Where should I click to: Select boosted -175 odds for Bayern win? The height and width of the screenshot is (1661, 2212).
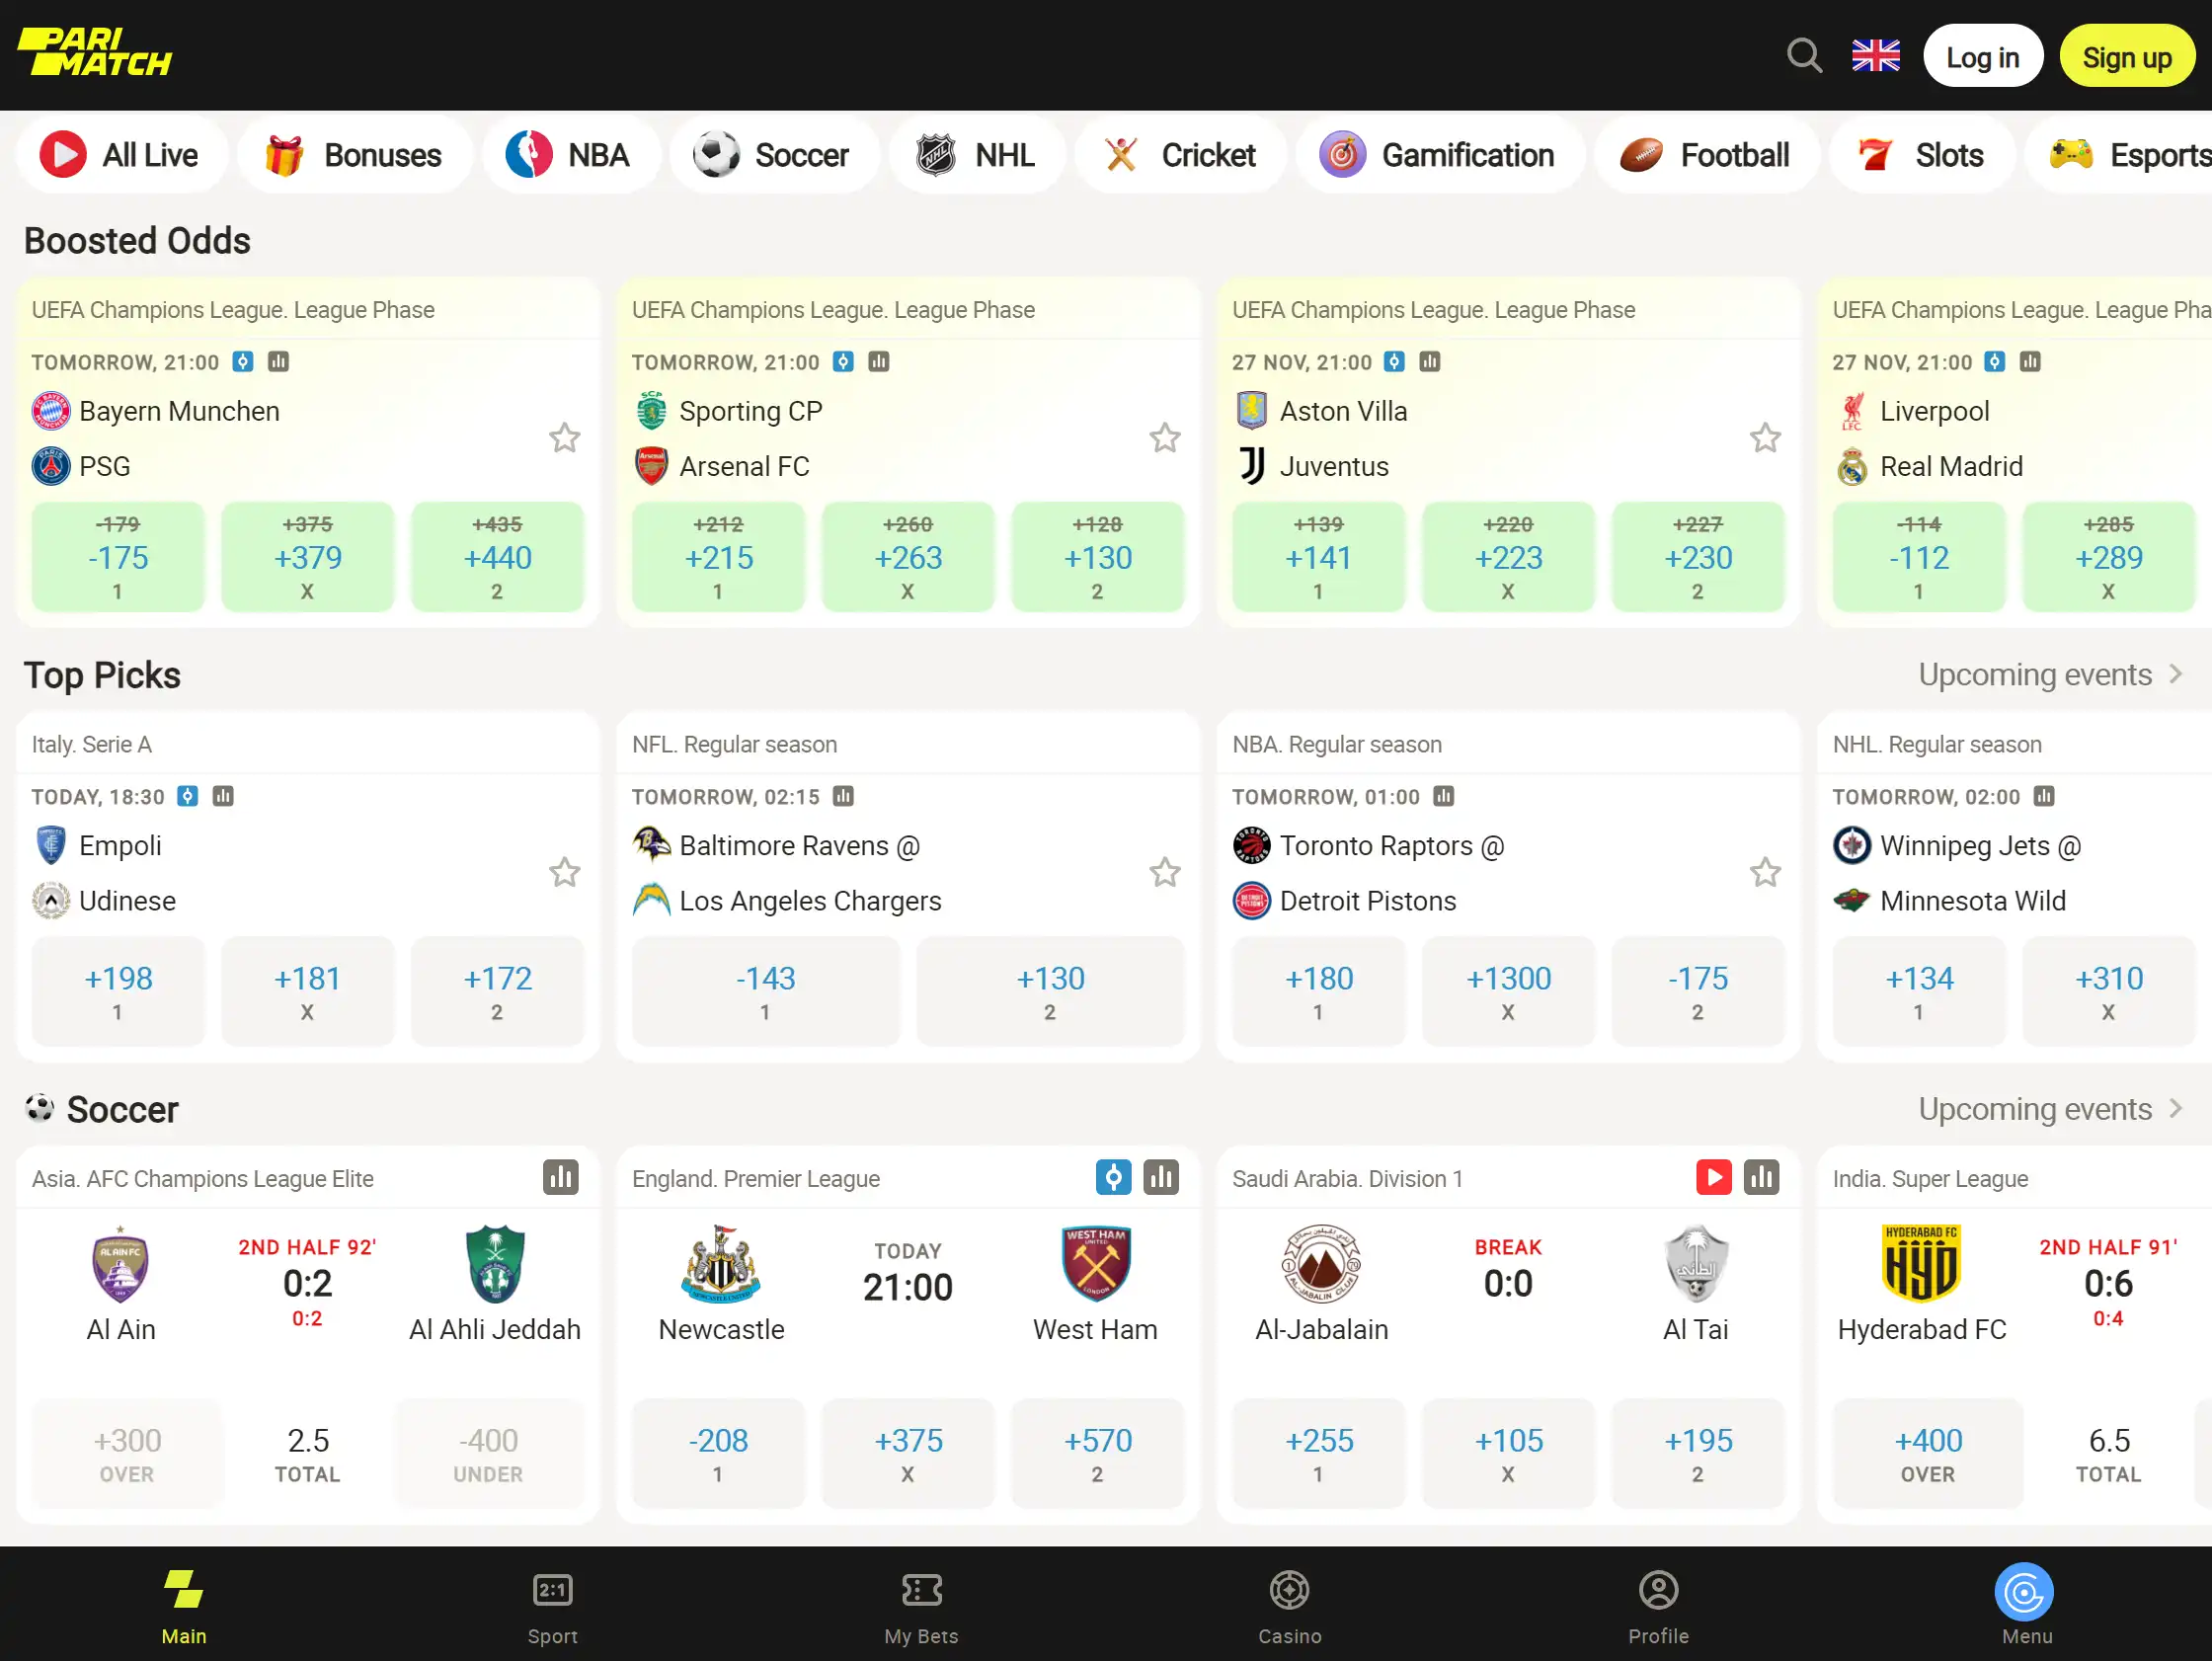click(118, 557)
